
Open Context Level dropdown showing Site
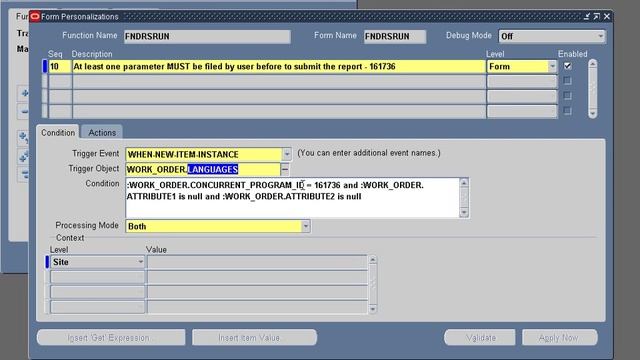[x=140, y=262]
